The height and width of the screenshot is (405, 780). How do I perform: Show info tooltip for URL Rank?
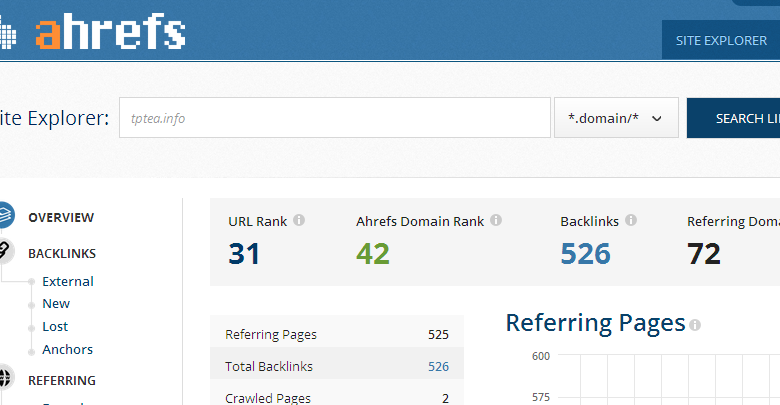[299, 220]
